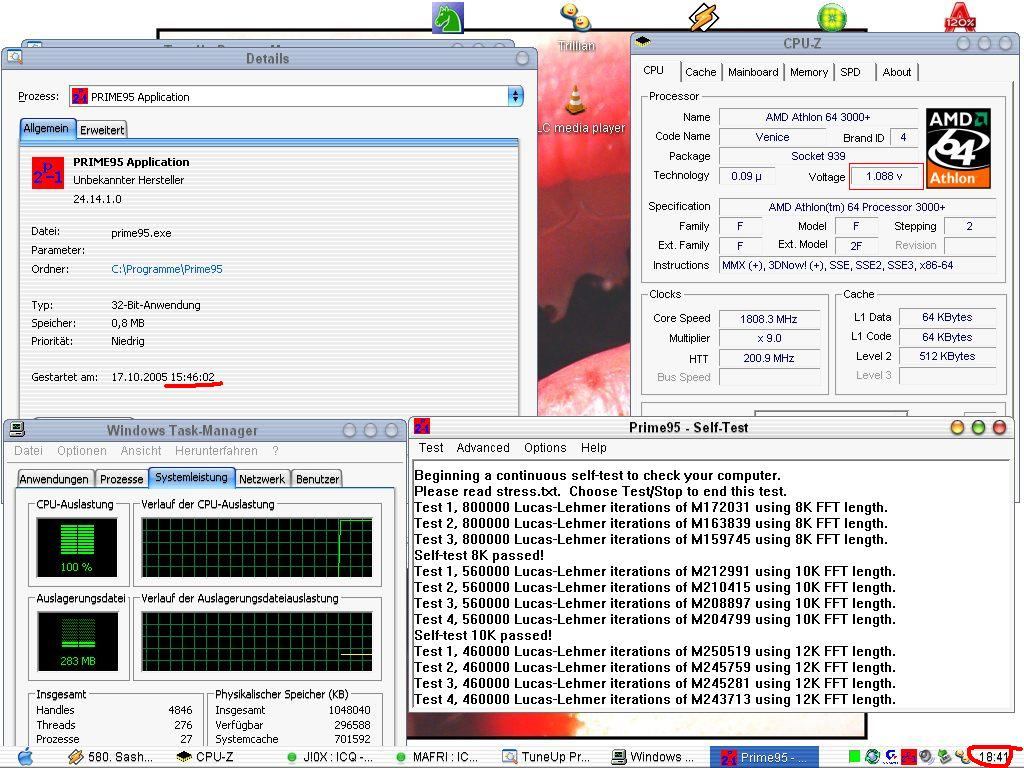Image resolution: width=1024 pixels, height=768 pixels.
Task: Open the Netzwerk tab in Task-Manager
Action: (262, 479)
